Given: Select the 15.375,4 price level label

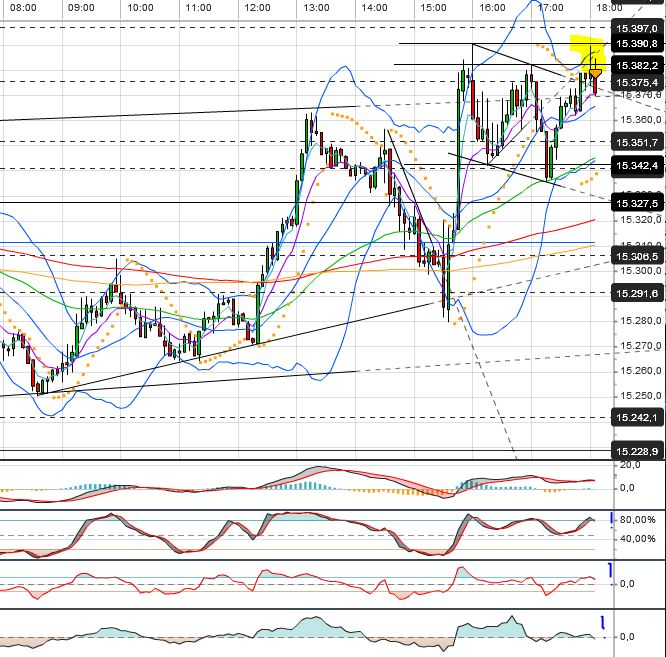Looking at the screenshot, I should (637, 82).
